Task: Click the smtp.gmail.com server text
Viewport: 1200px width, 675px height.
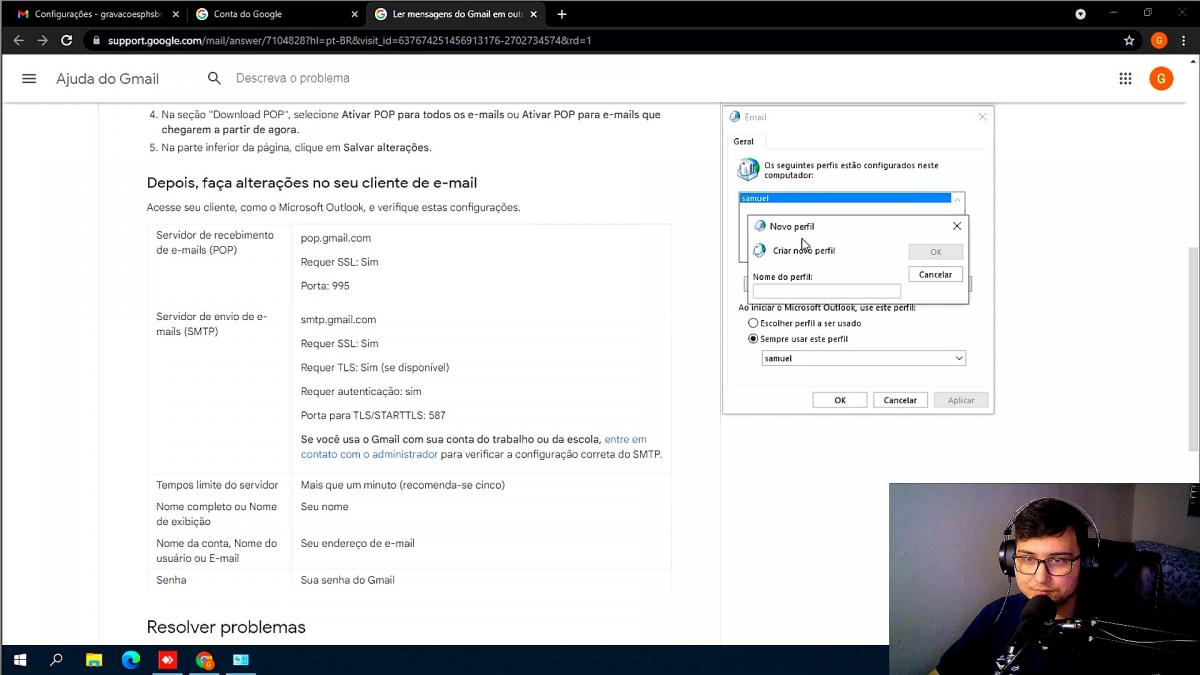Action: tap(338, 320)
